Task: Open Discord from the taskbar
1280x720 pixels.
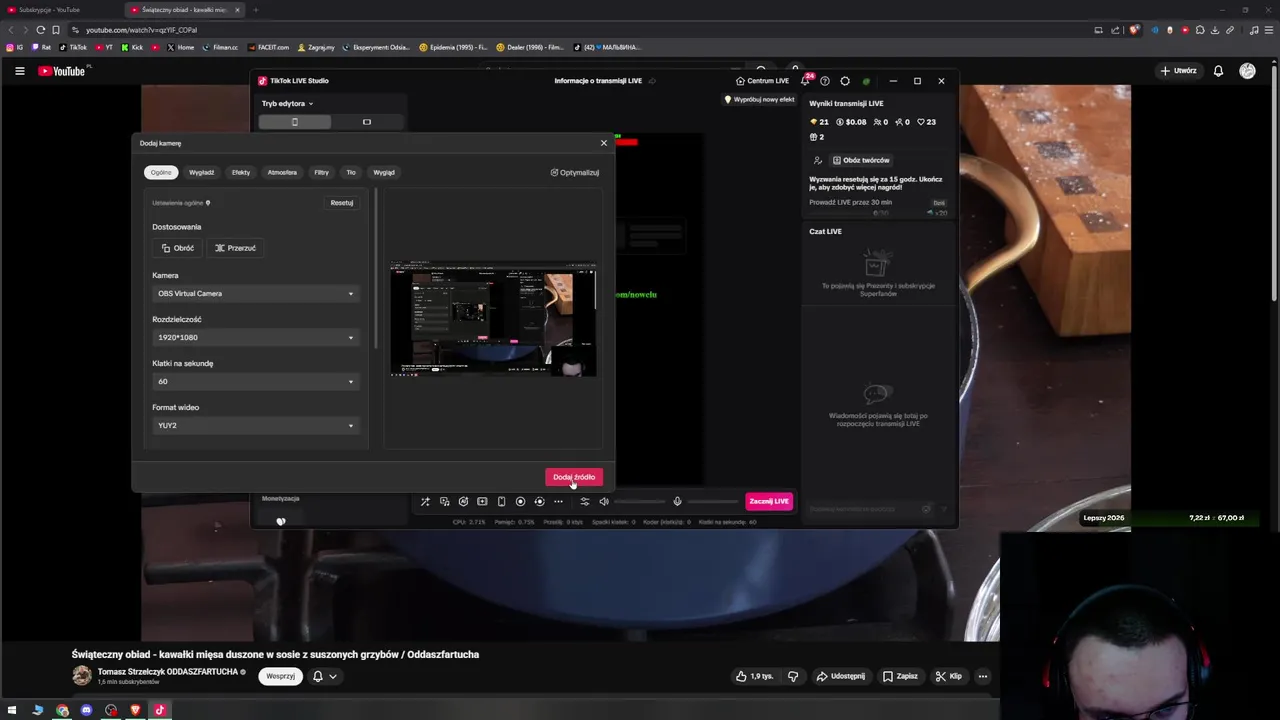Action: pyautogui.click(x=86, y=710)
